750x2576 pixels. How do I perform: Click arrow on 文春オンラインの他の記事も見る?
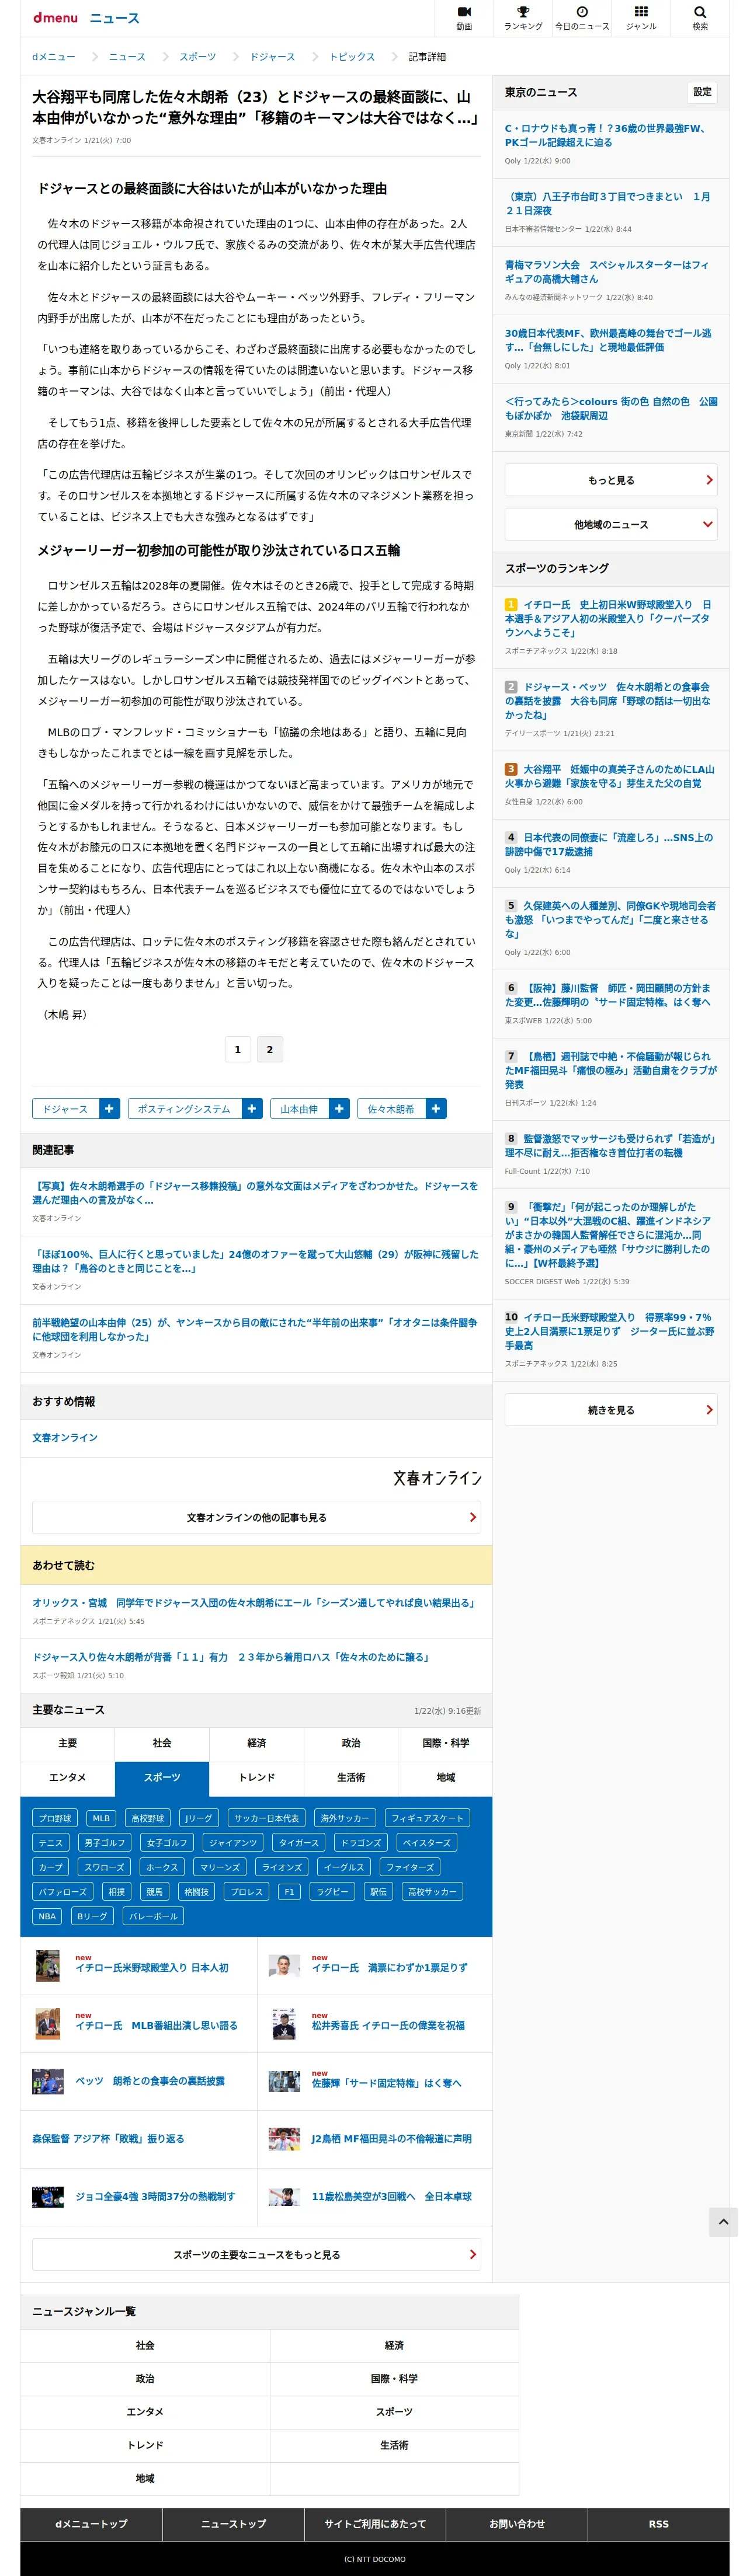(473, 1517)
